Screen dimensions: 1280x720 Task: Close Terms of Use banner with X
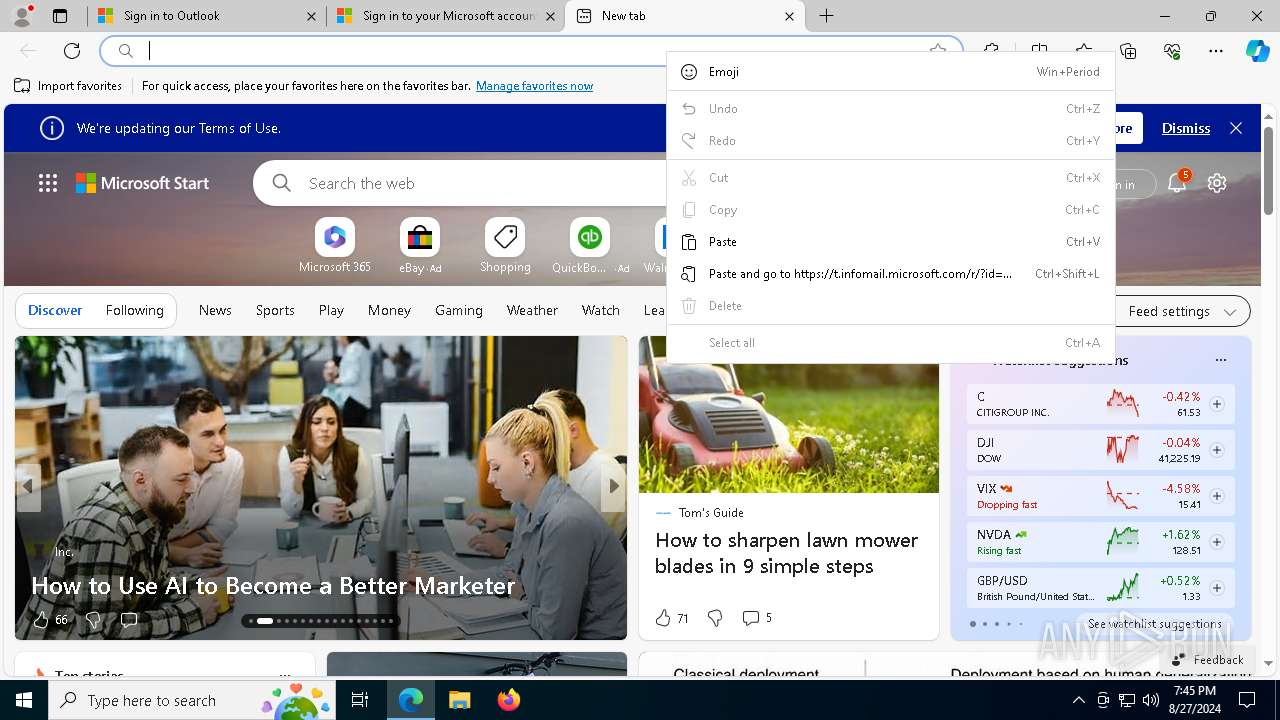click(1236, 128)
